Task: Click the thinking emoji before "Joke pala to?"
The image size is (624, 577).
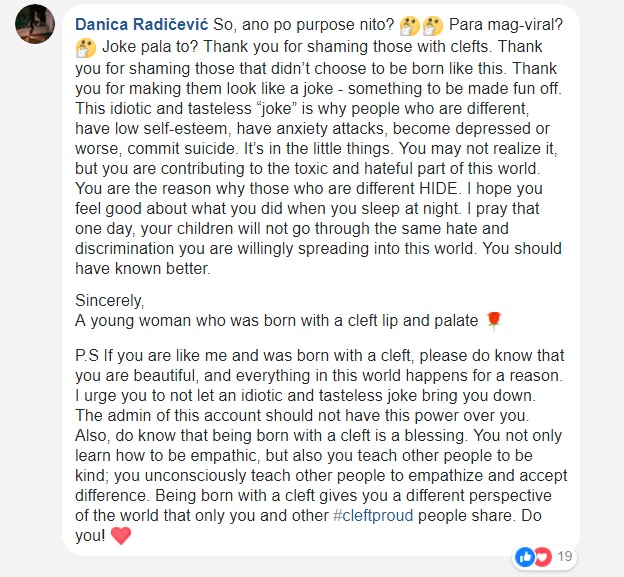Action: click(86, 48)
